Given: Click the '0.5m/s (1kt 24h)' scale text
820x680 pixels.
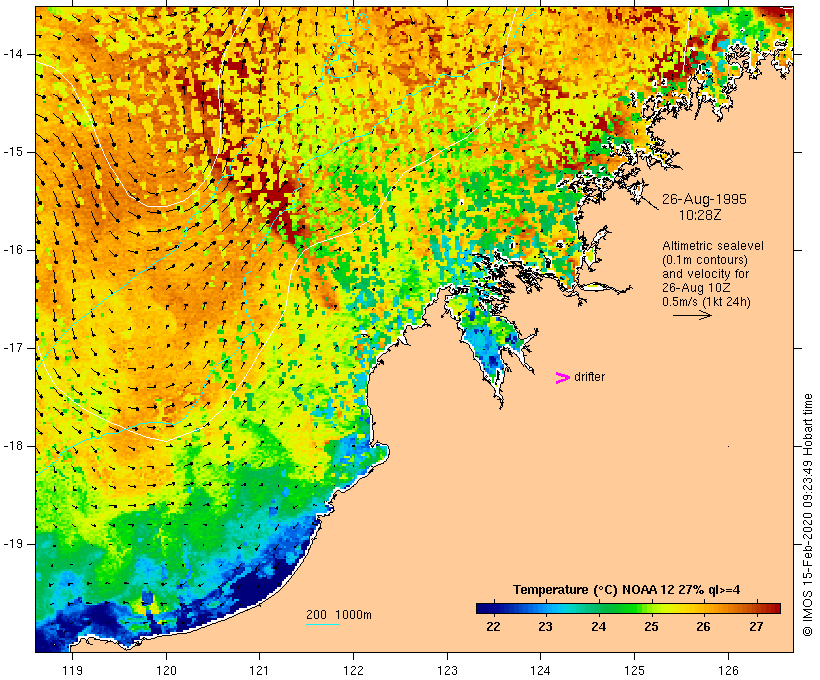Looking at the screenshot, I should click(x=706, y=302).
